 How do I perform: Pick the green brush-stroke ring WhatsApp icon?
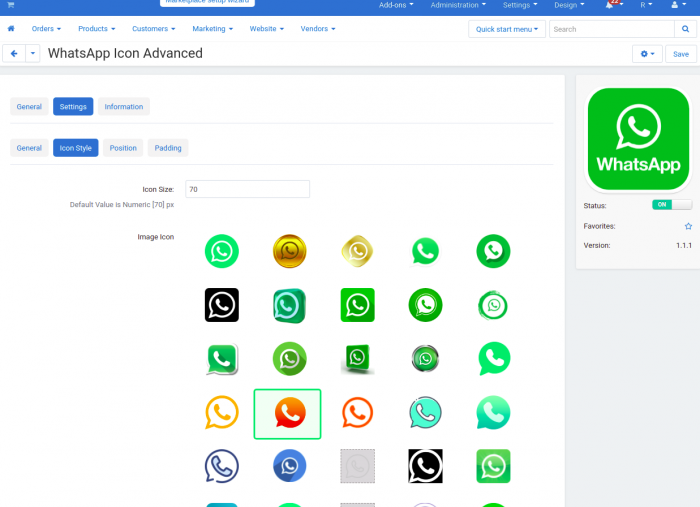point(493,306)
